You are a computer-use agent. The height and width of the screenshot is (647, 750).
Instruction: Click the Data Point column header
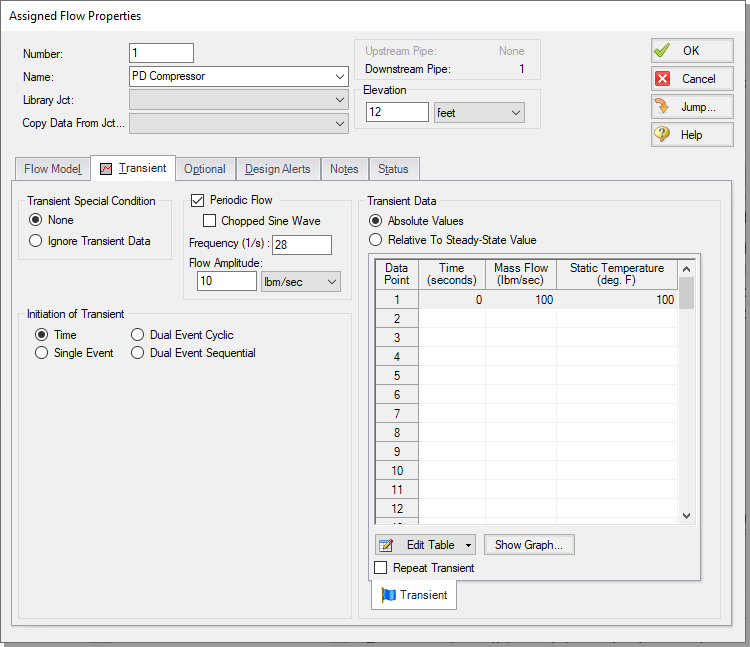pyautogui.click(x=397, y=274)
